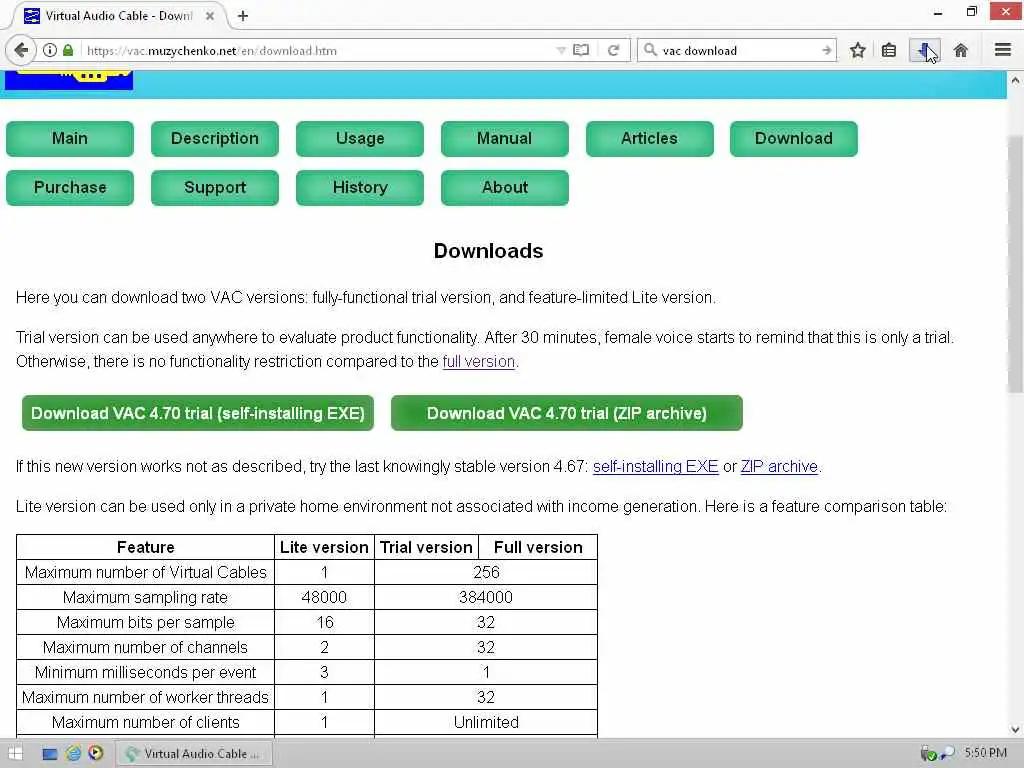Screen dimensions: 1024x768
Task: Click 'Maximum bits per sample' cell
Action: (146, 622)
